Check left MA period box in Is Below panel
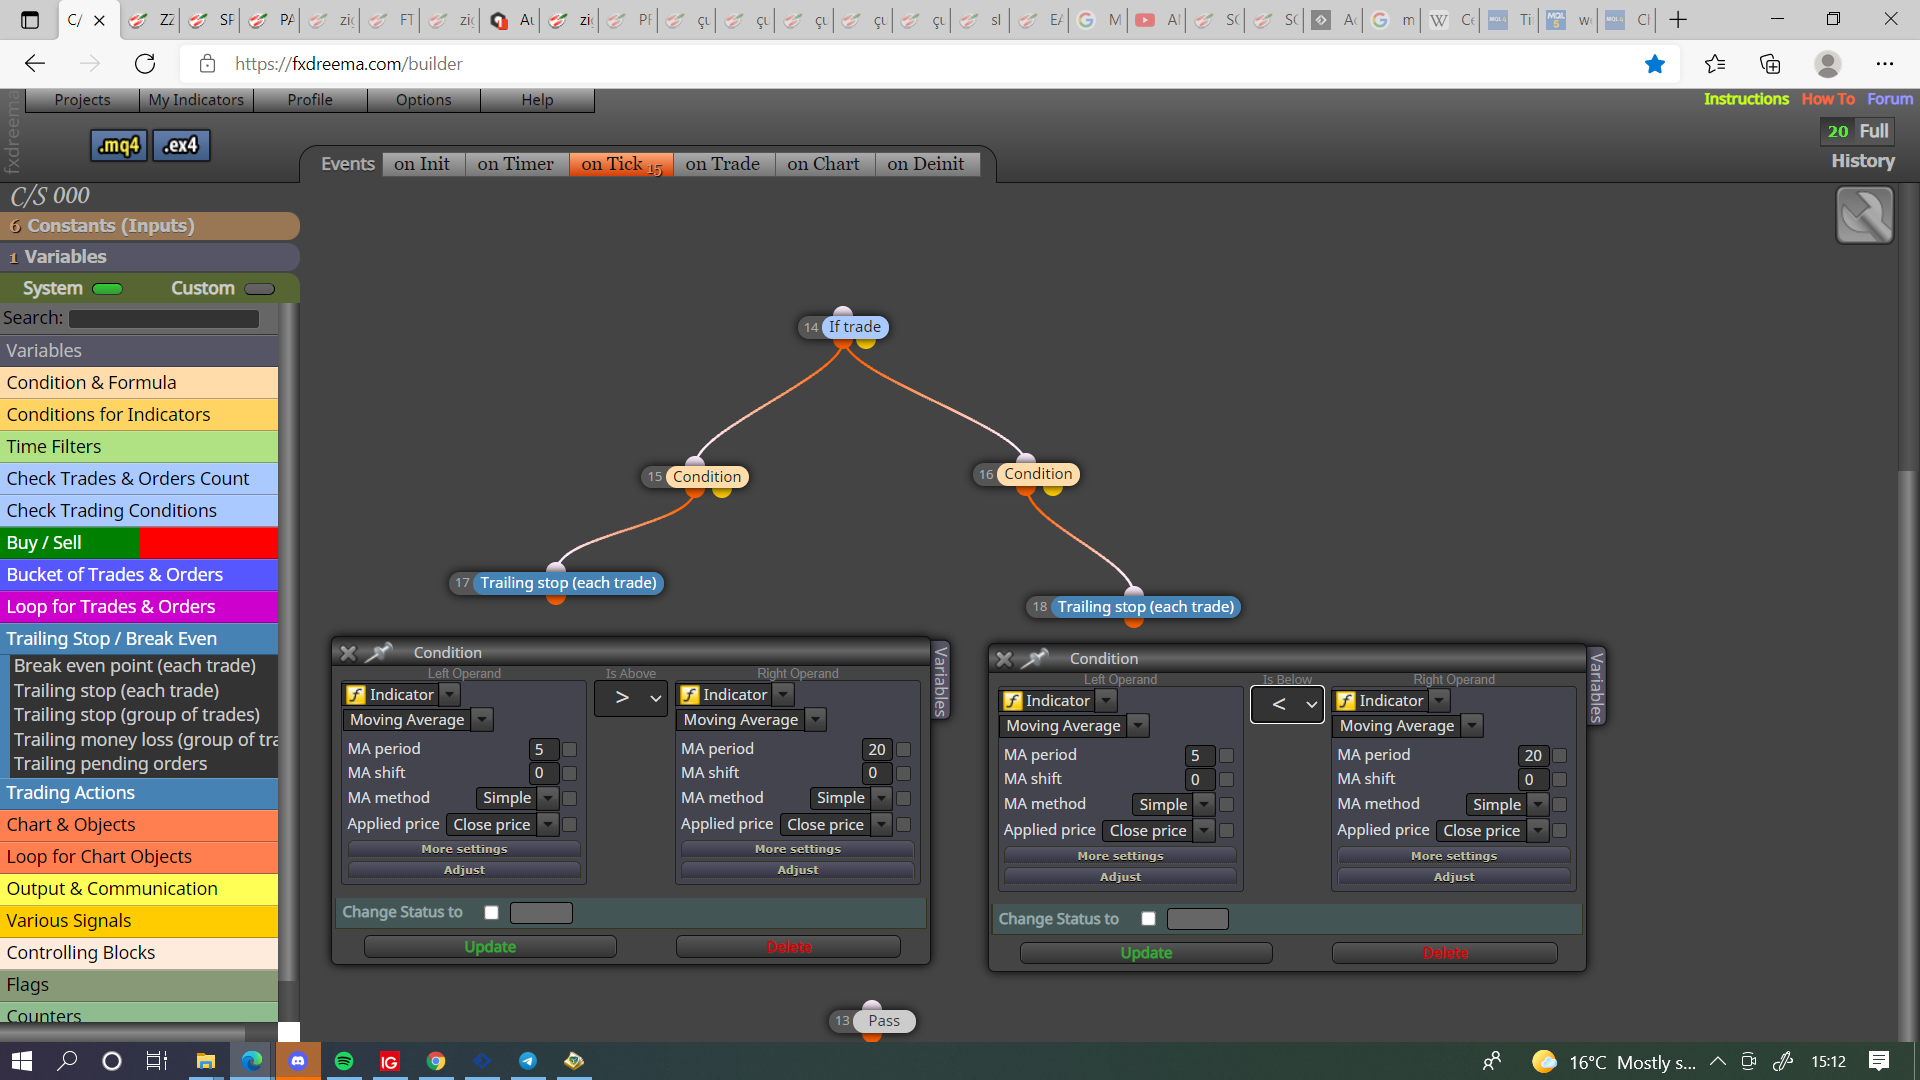This screenshot has height=1080, width=1920. point(1227,756)
